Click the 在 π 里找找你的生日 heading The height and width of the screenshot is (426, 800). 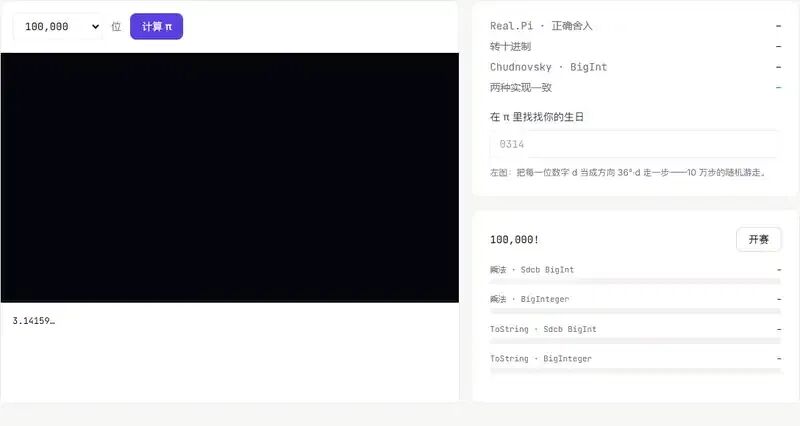pos(537,117)
